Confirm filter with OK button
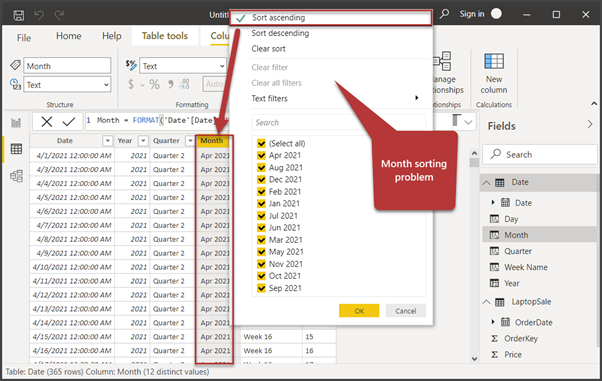602x381 pixels. pos(359,311)
